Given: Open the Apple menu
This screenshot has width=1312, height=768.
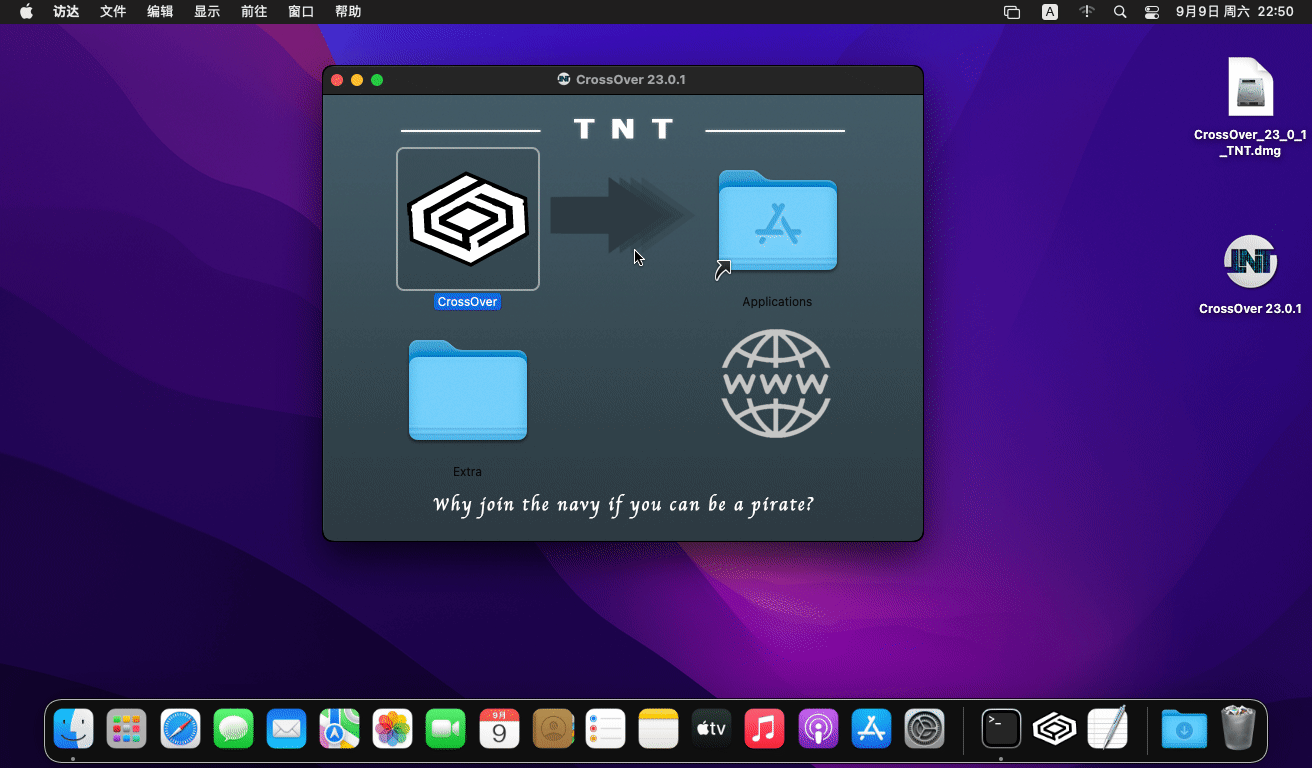Looking at the screenshot, I should click(26, 12).
